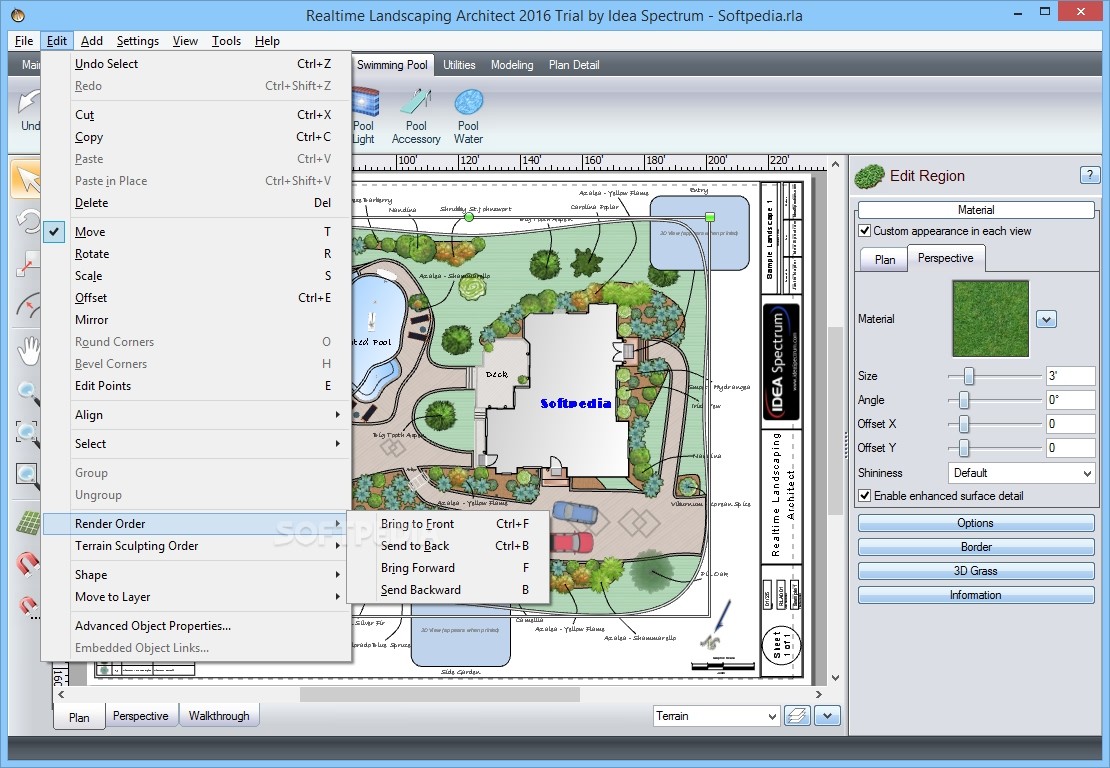Click the rotate/undo curved arrow tool in left toolbar

(x=27, y=222)
